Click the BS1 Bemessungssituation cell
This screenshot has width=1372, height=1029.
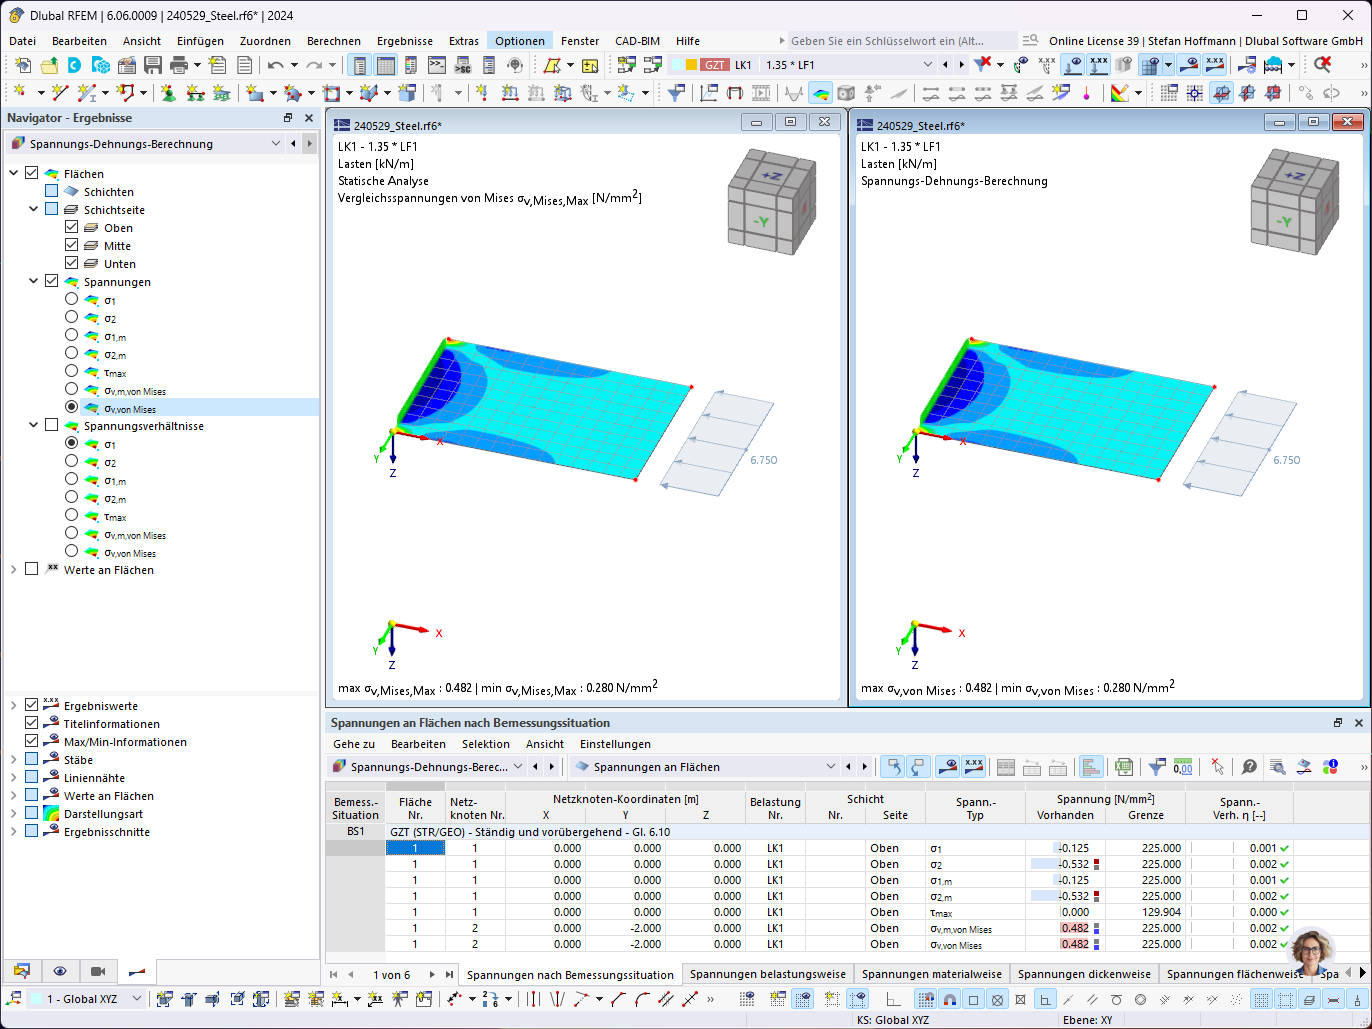click(355, 832)
